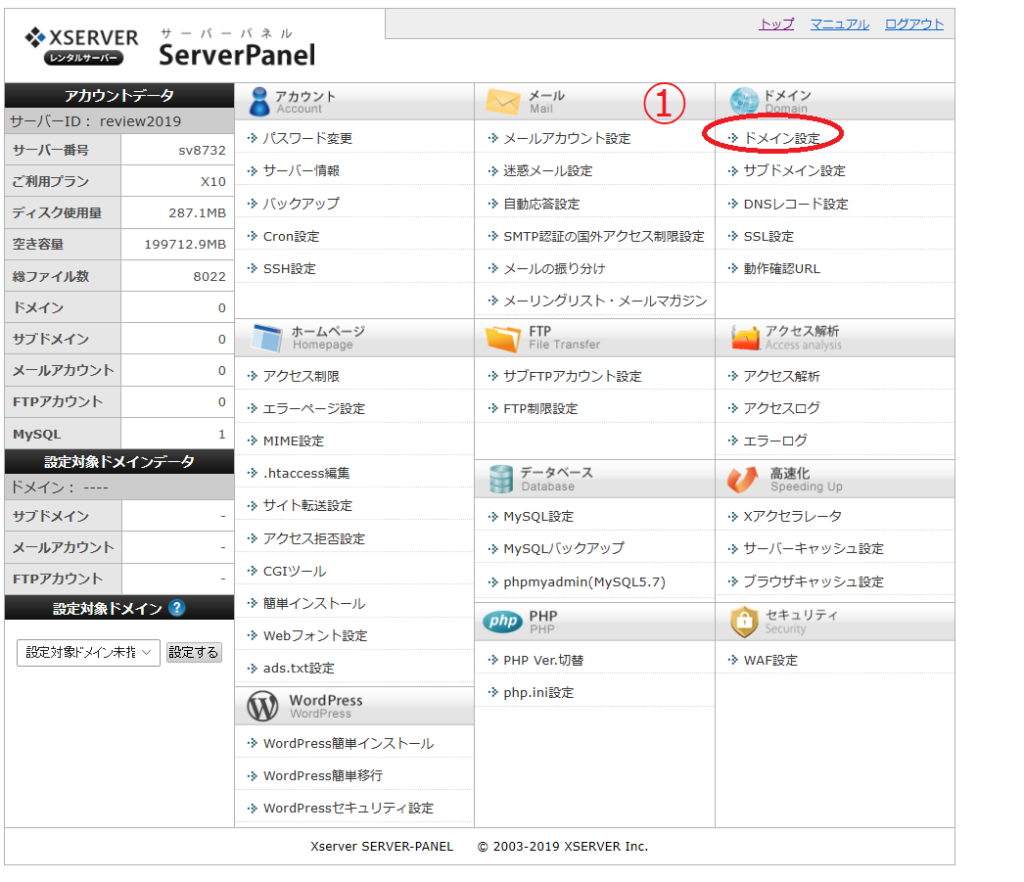Open アクセス制限
This screenshot has width=1024, height=882.
[x=301, y=376]
